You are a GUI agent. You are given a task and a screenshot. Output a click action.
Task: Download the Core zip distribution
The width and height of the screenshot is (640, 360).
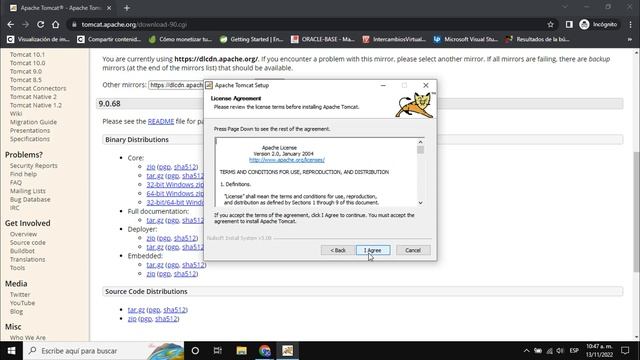click(x=151, y=167)
